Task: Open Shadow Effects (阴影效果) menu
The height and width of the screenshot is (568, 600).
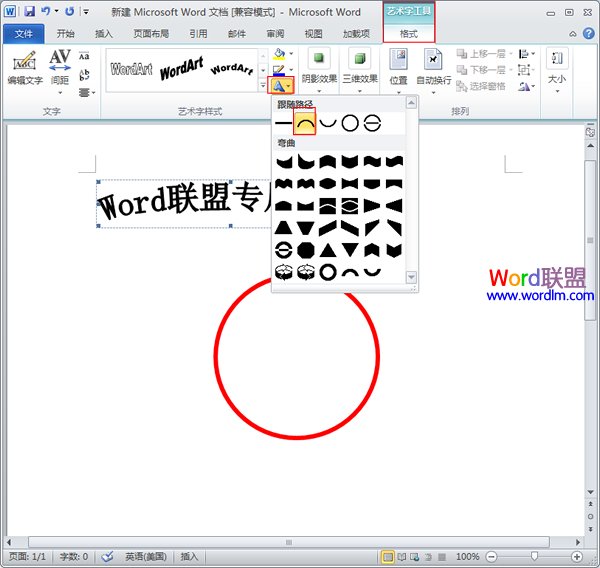Action: (319, 71)
